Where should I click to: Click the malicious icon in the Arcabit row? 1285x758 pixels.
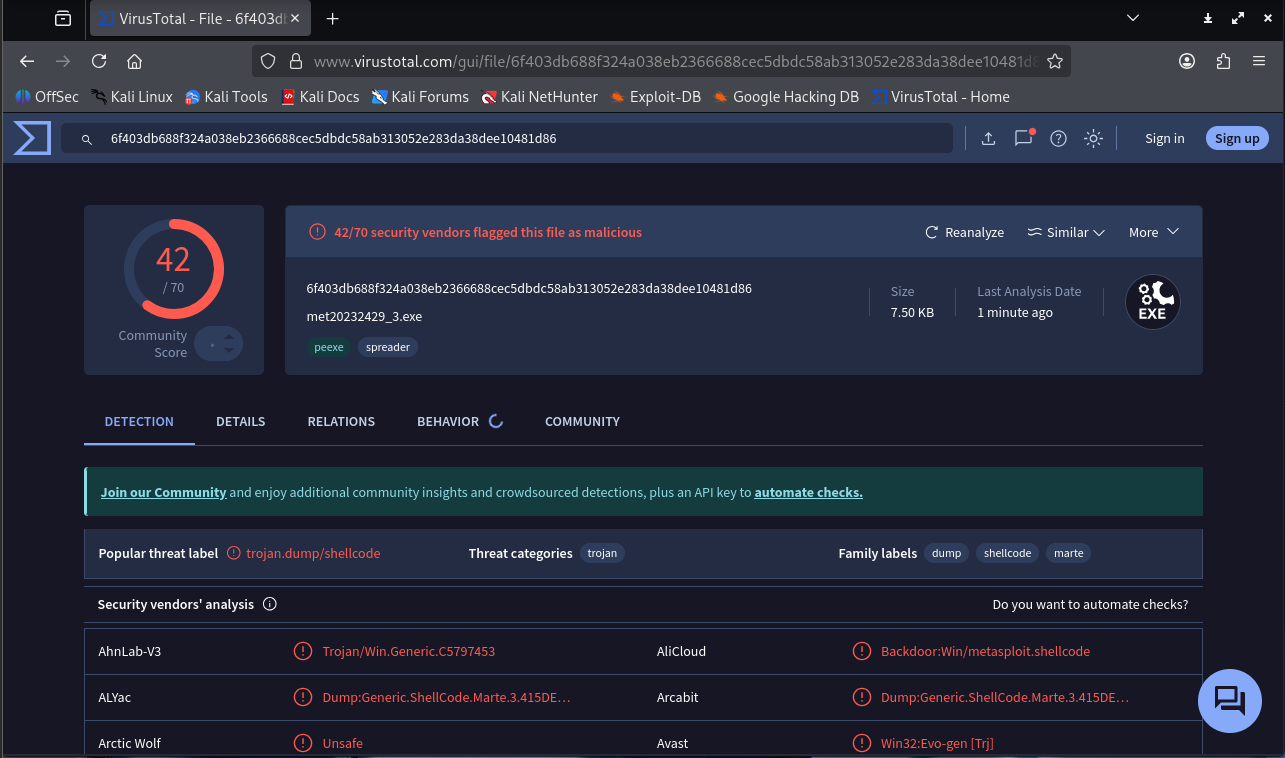tap(861, 697)
